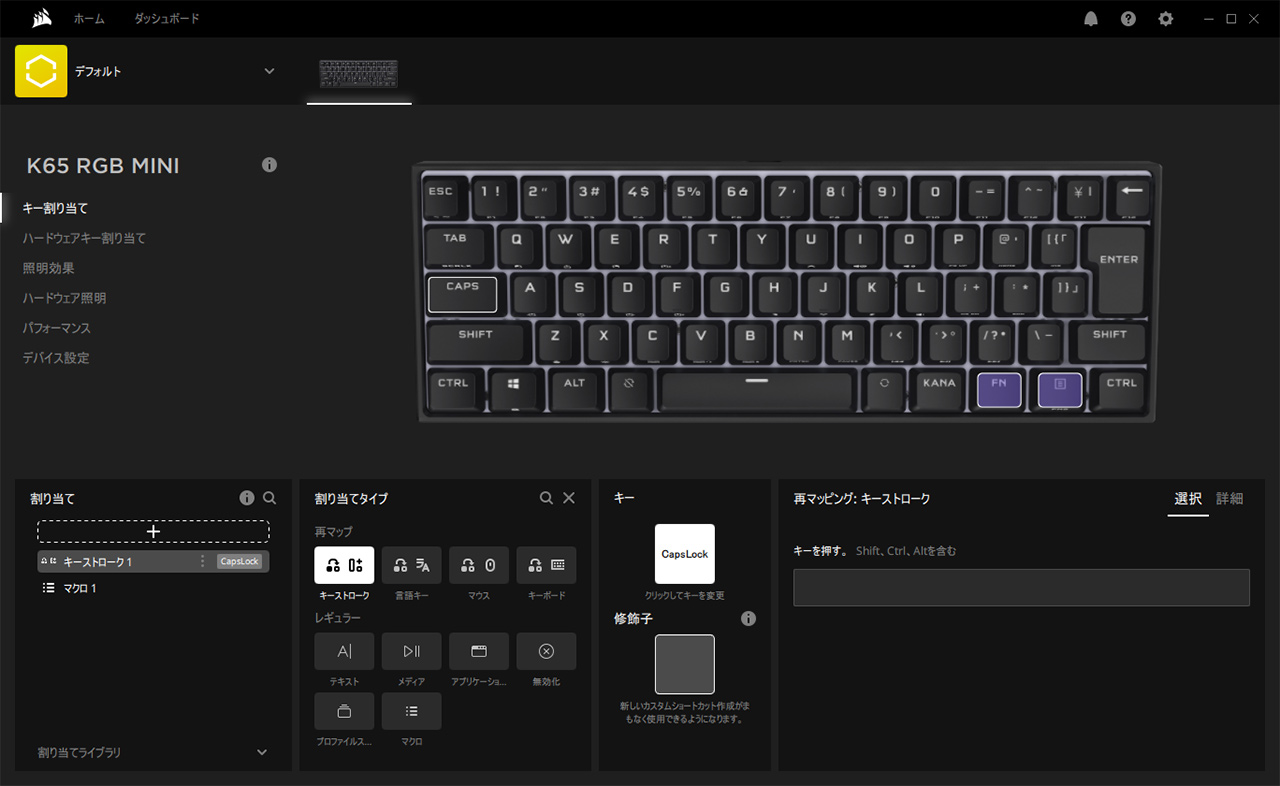This screenshot has width=1280, height=786.
Task: Expand the 割り当てライブラリ section
Action: coord(262,752)
